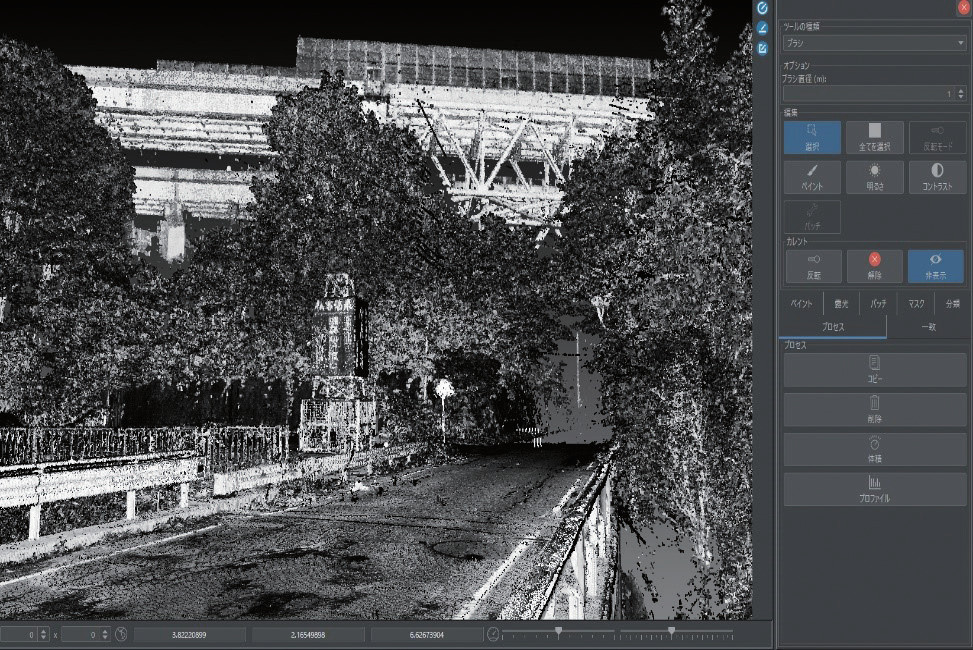The height and width of the screenshot is (650, 973).
Task: Switch to the マスク tab
Action: [x=916, y=304]
